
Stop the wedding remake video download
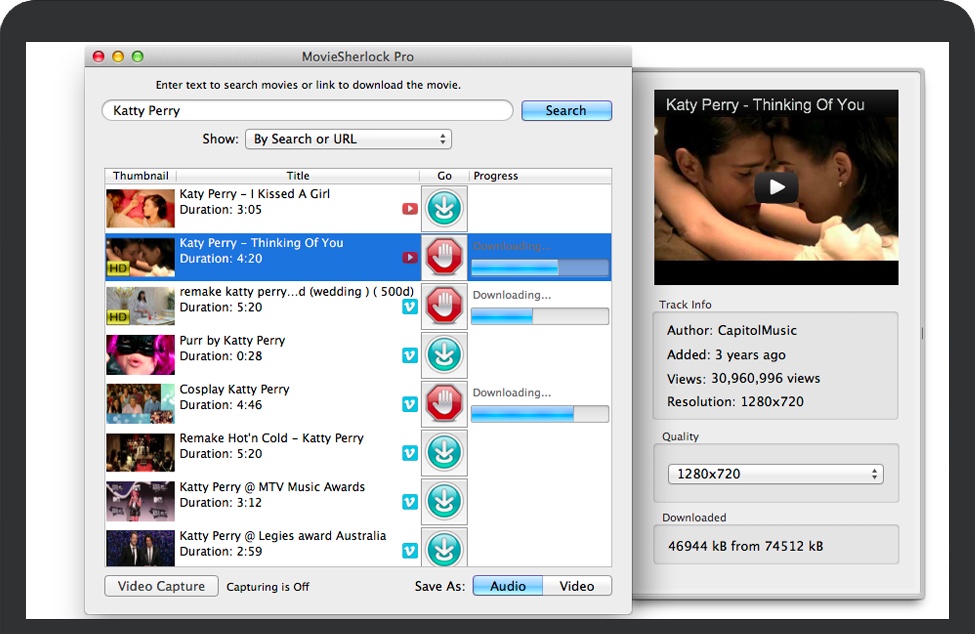(444, 306)
